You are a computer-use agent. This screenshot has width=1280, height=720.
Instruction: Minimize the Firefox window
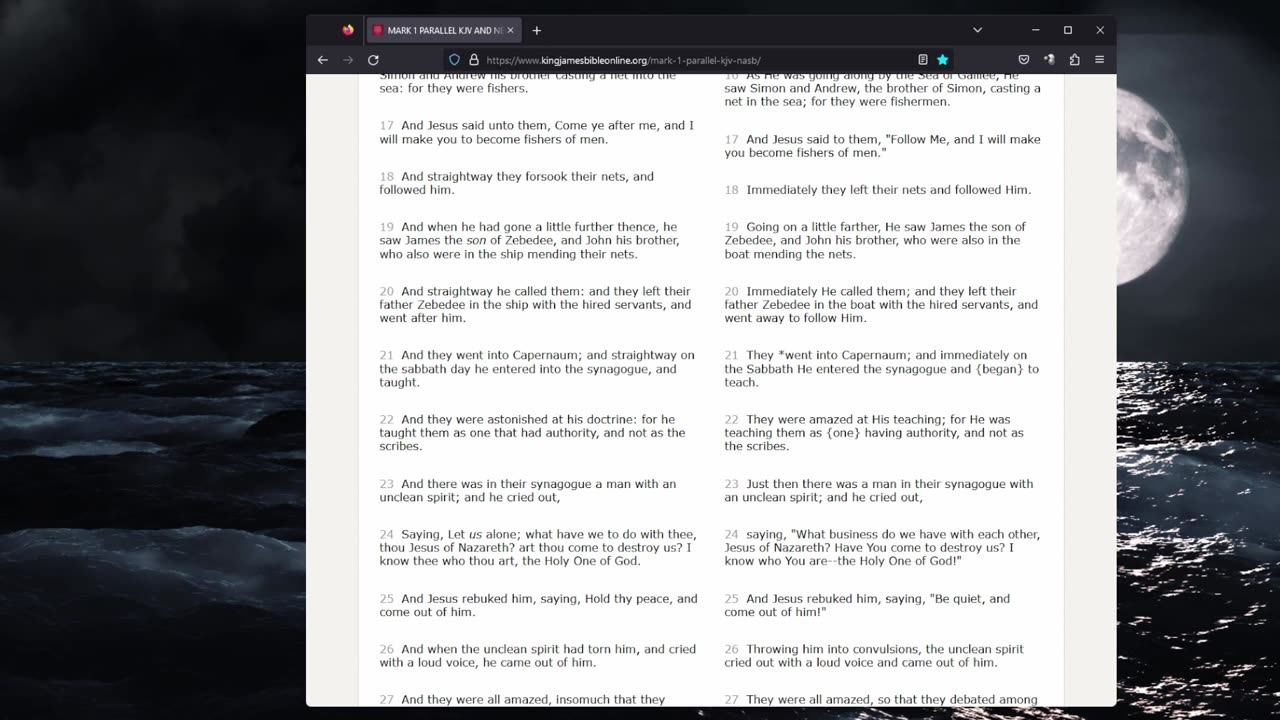click(x=1035, y=30)
